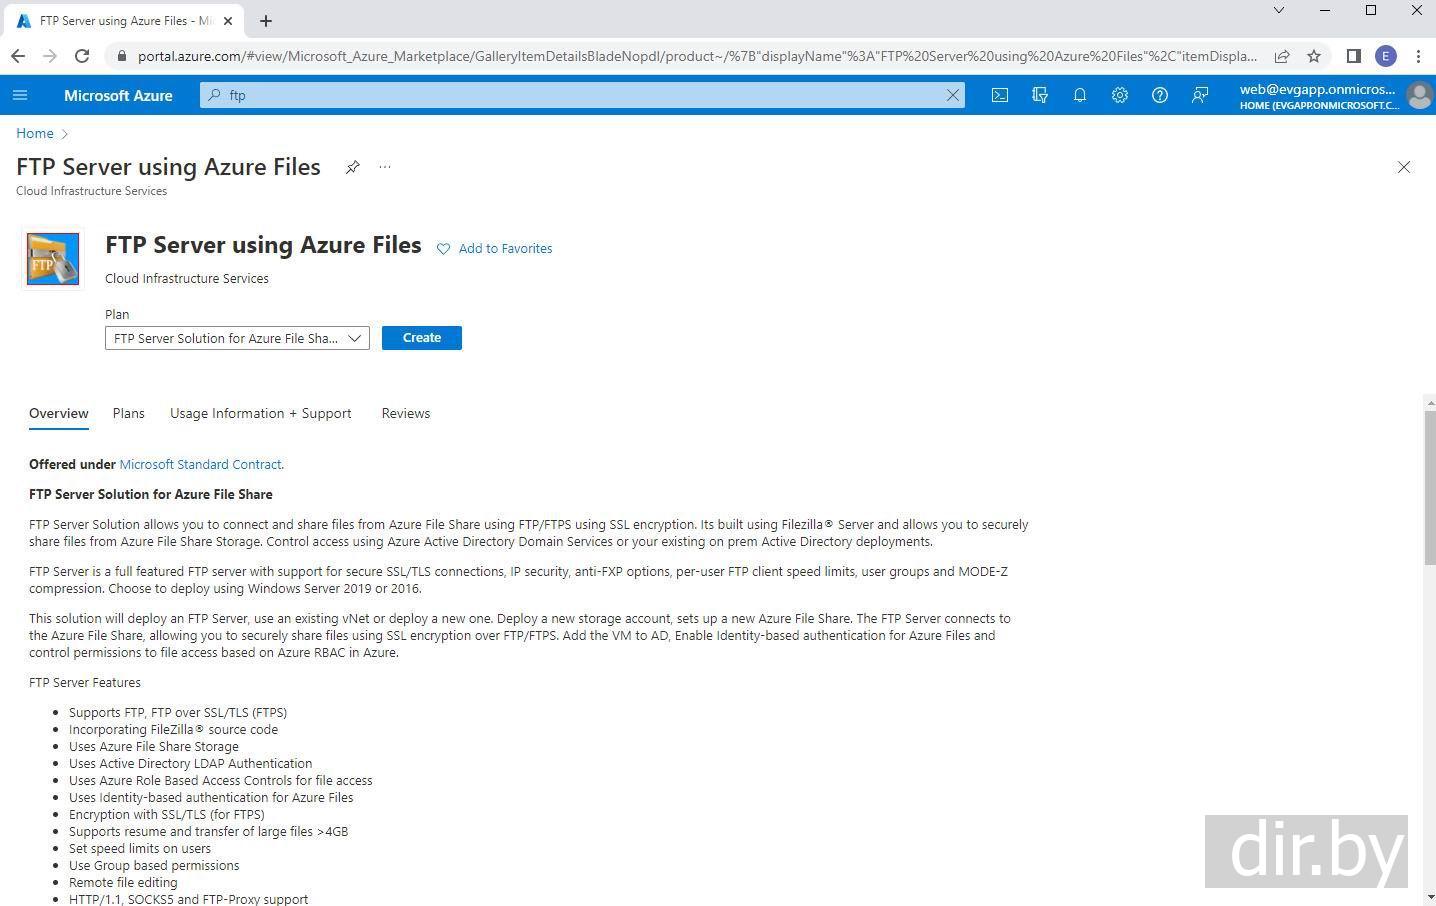Open portal Settings gear icon
The width and height of the screenshot is (1436, 906).
(1120, 95)
